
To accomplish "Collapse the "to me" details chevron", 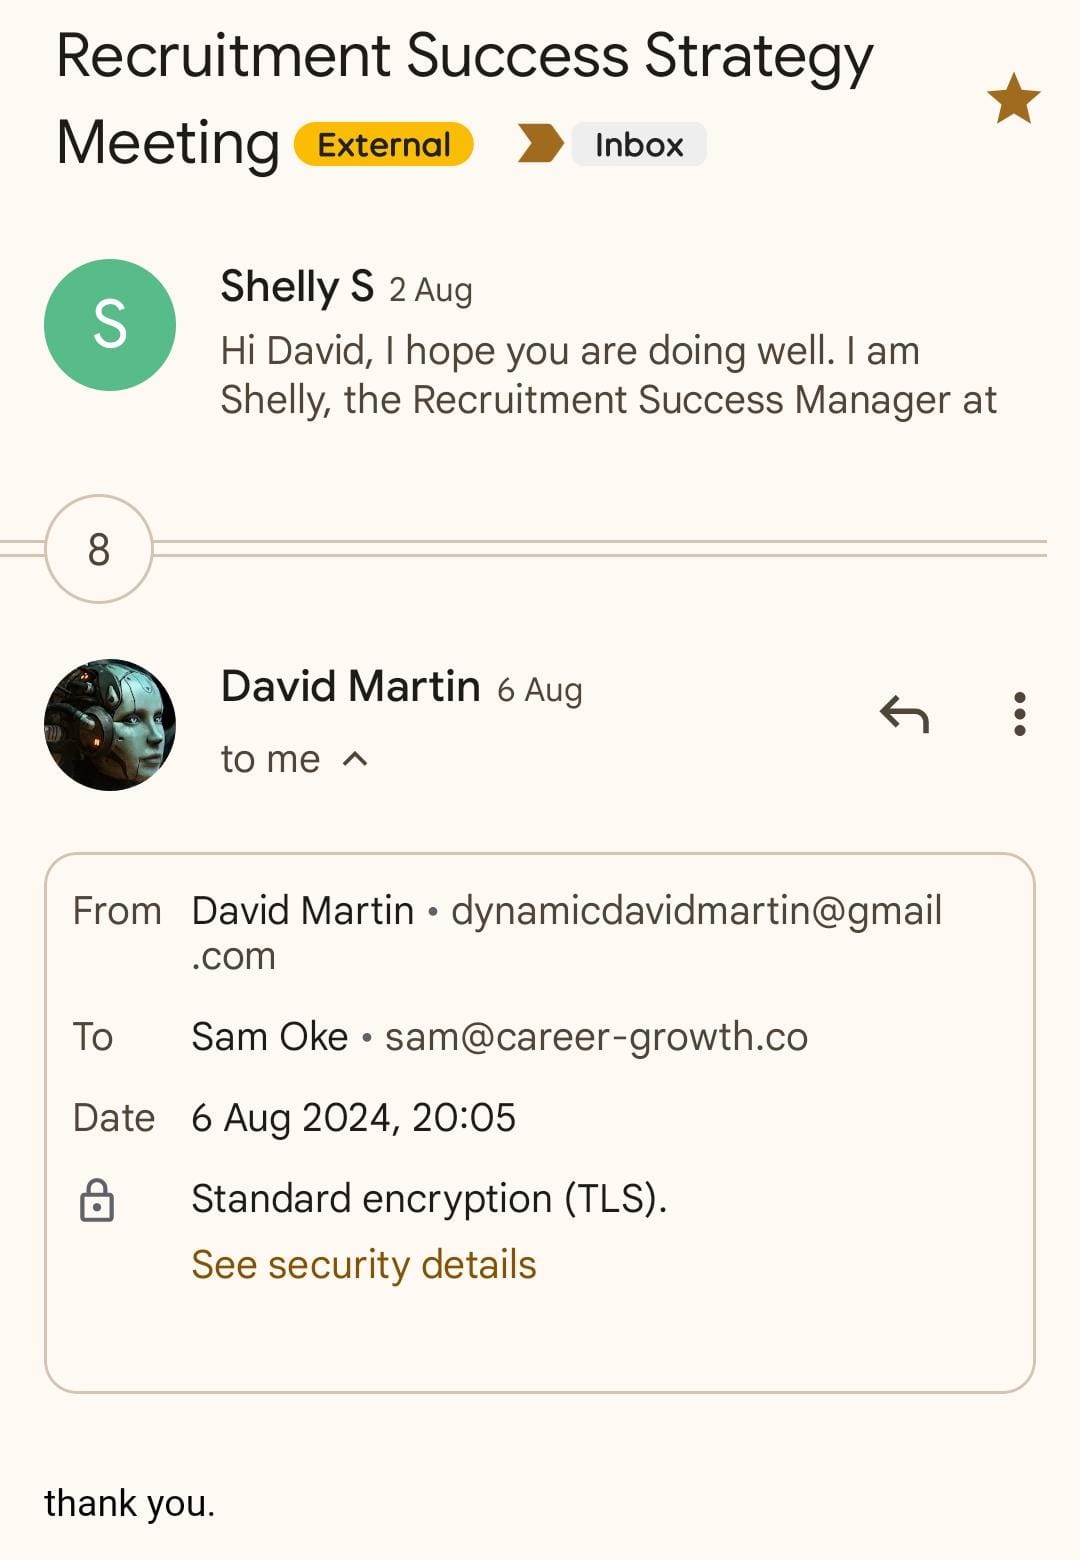I will click(355, 760).
